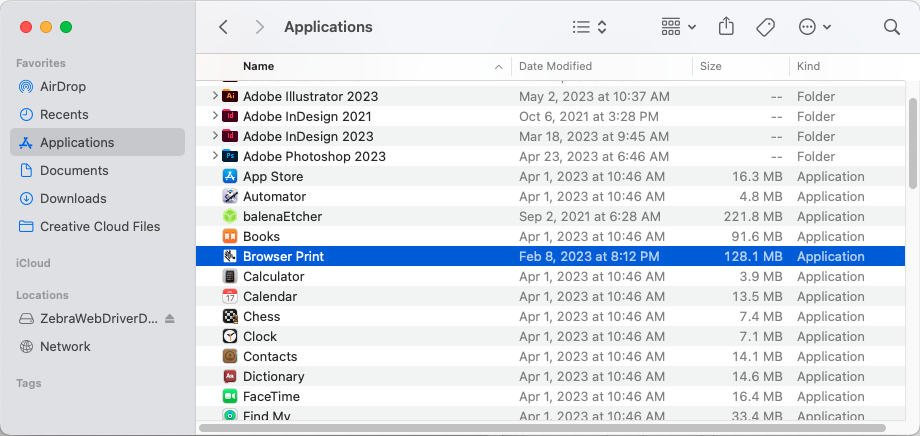Screen dimensions: 920x436
Task: Select ZebraWebDriverD... disk in the sidebar
Action: (x=88, y=319)
